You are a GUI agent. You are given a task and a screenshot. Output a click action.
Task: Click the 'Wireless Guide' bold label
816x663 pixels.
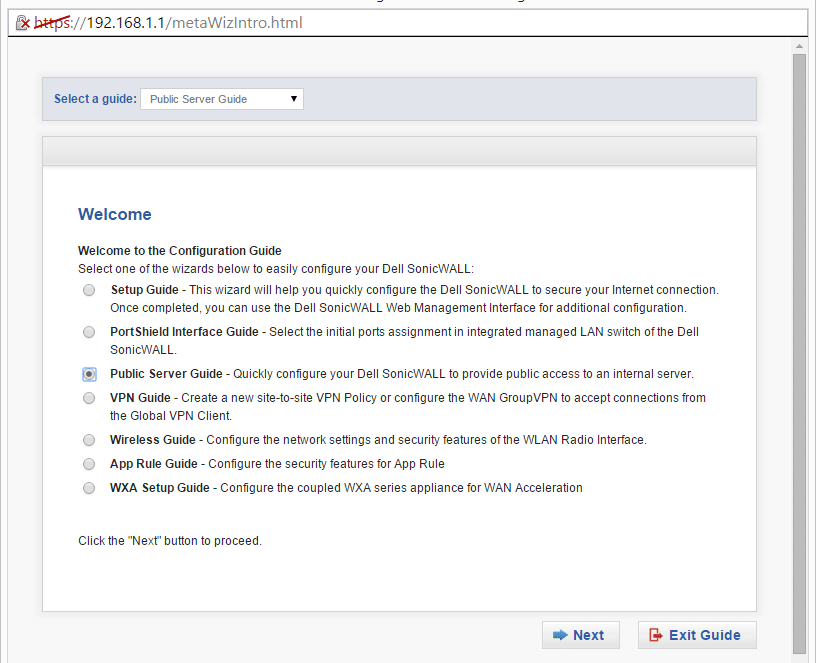152,440
